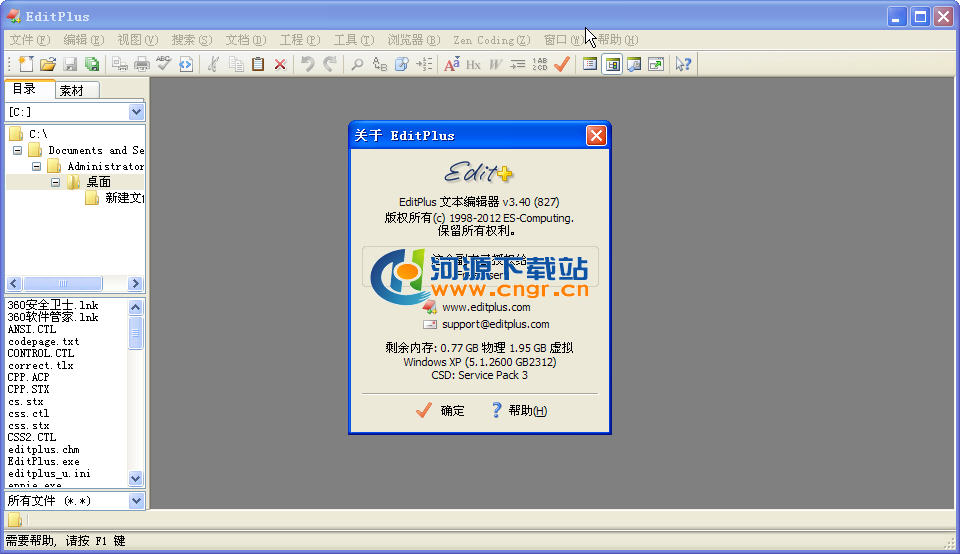This screenshot has width=960, height=554.
Task: Click the file list scroll up arrow
Action: tap(135, 307)
